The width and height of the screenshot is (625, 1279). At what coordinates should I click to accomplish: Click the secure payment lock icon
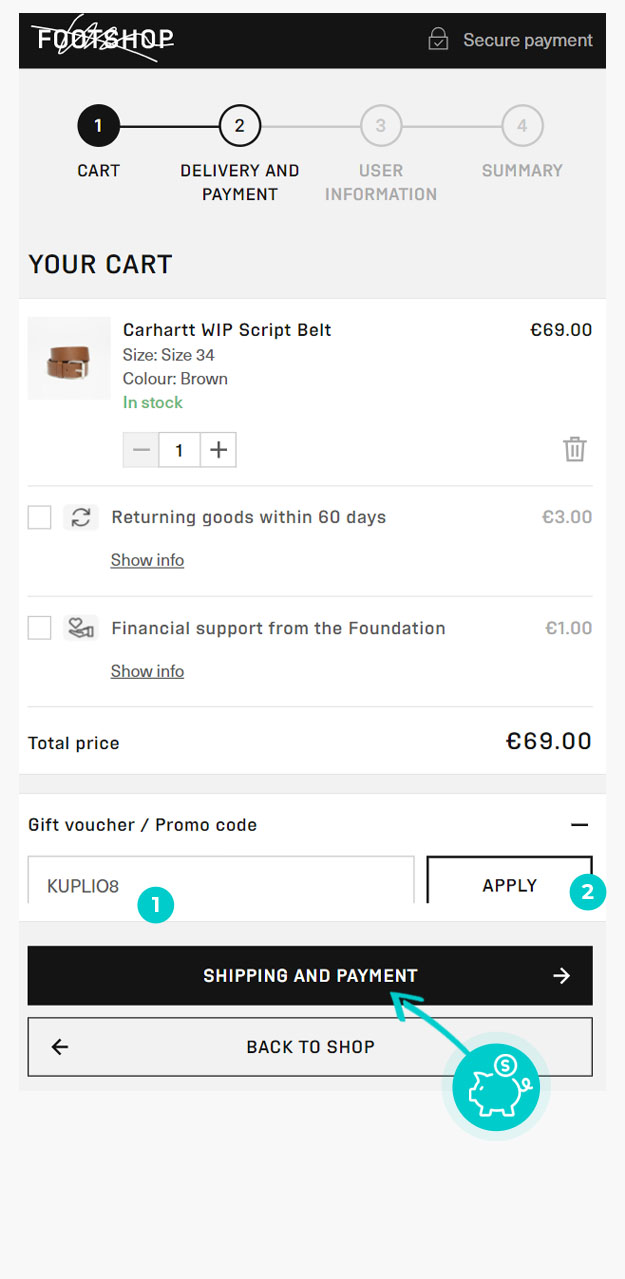(438, 40)
